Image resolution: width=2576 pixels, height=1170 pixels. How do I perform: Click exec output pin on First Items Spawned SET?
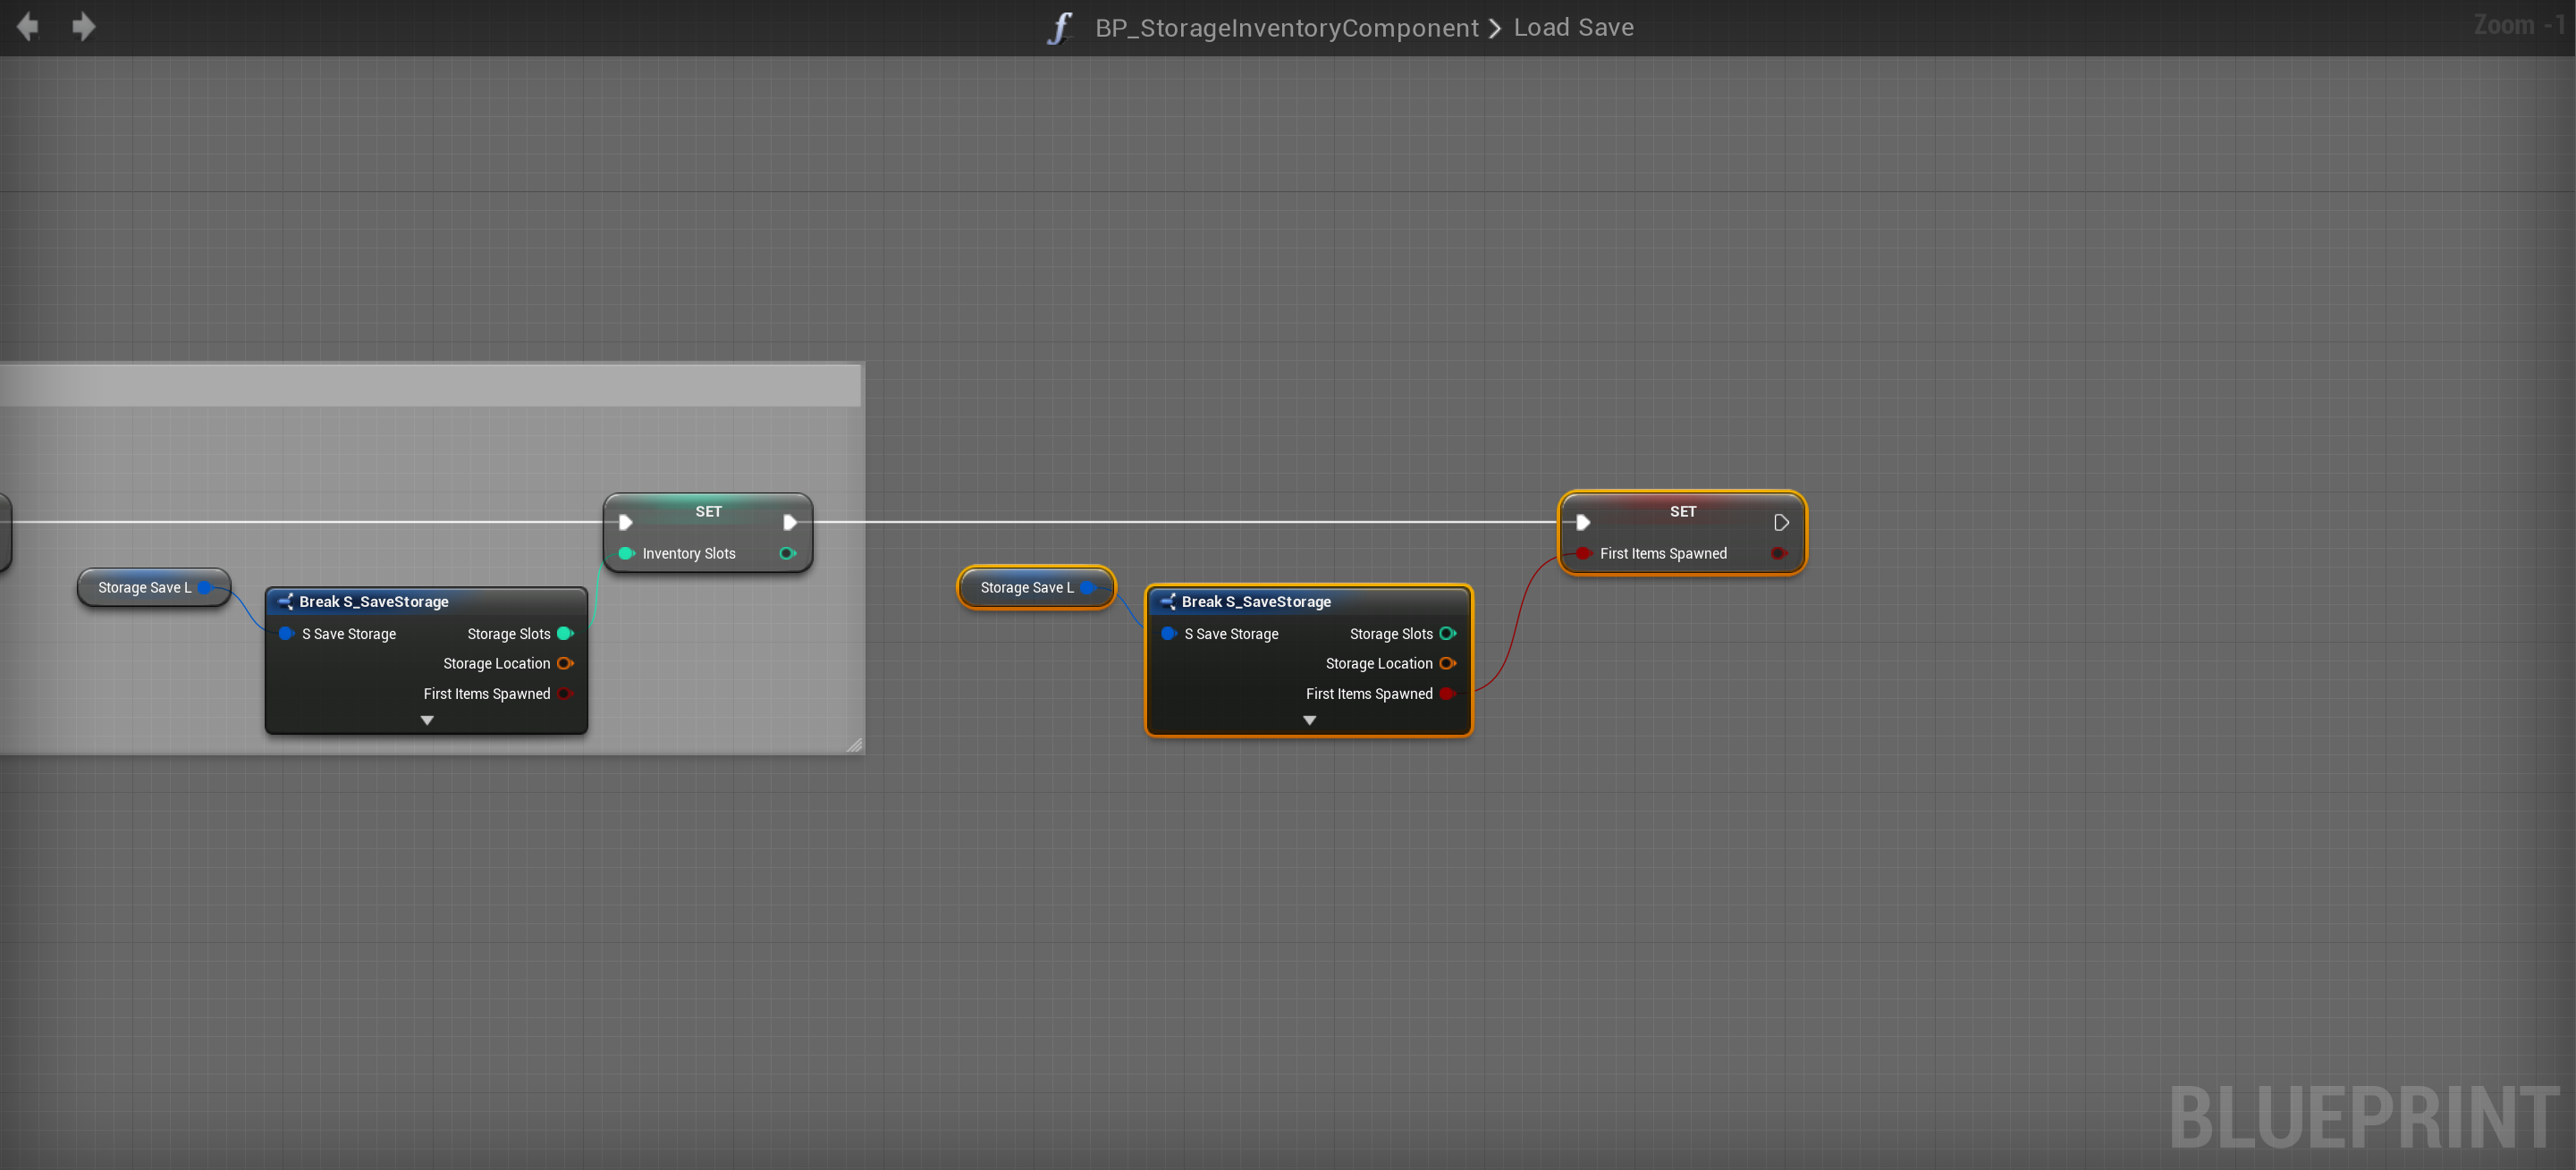coord(1780,522)
